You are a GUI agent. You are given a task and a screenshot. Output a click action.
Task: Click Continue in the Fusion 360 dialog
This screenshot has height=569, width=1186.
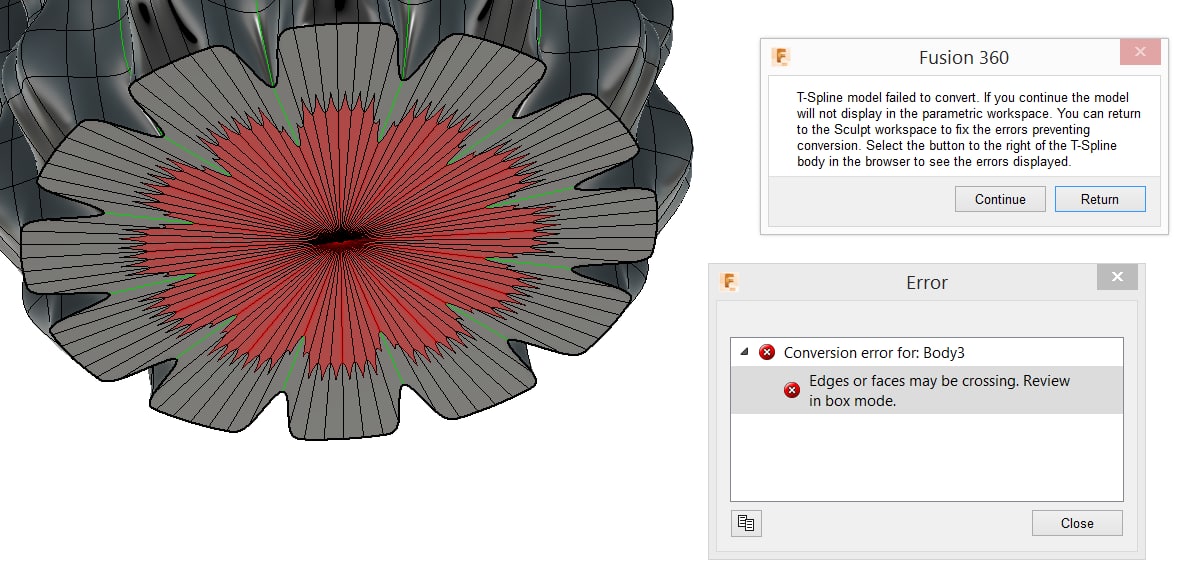[1000, 199]
